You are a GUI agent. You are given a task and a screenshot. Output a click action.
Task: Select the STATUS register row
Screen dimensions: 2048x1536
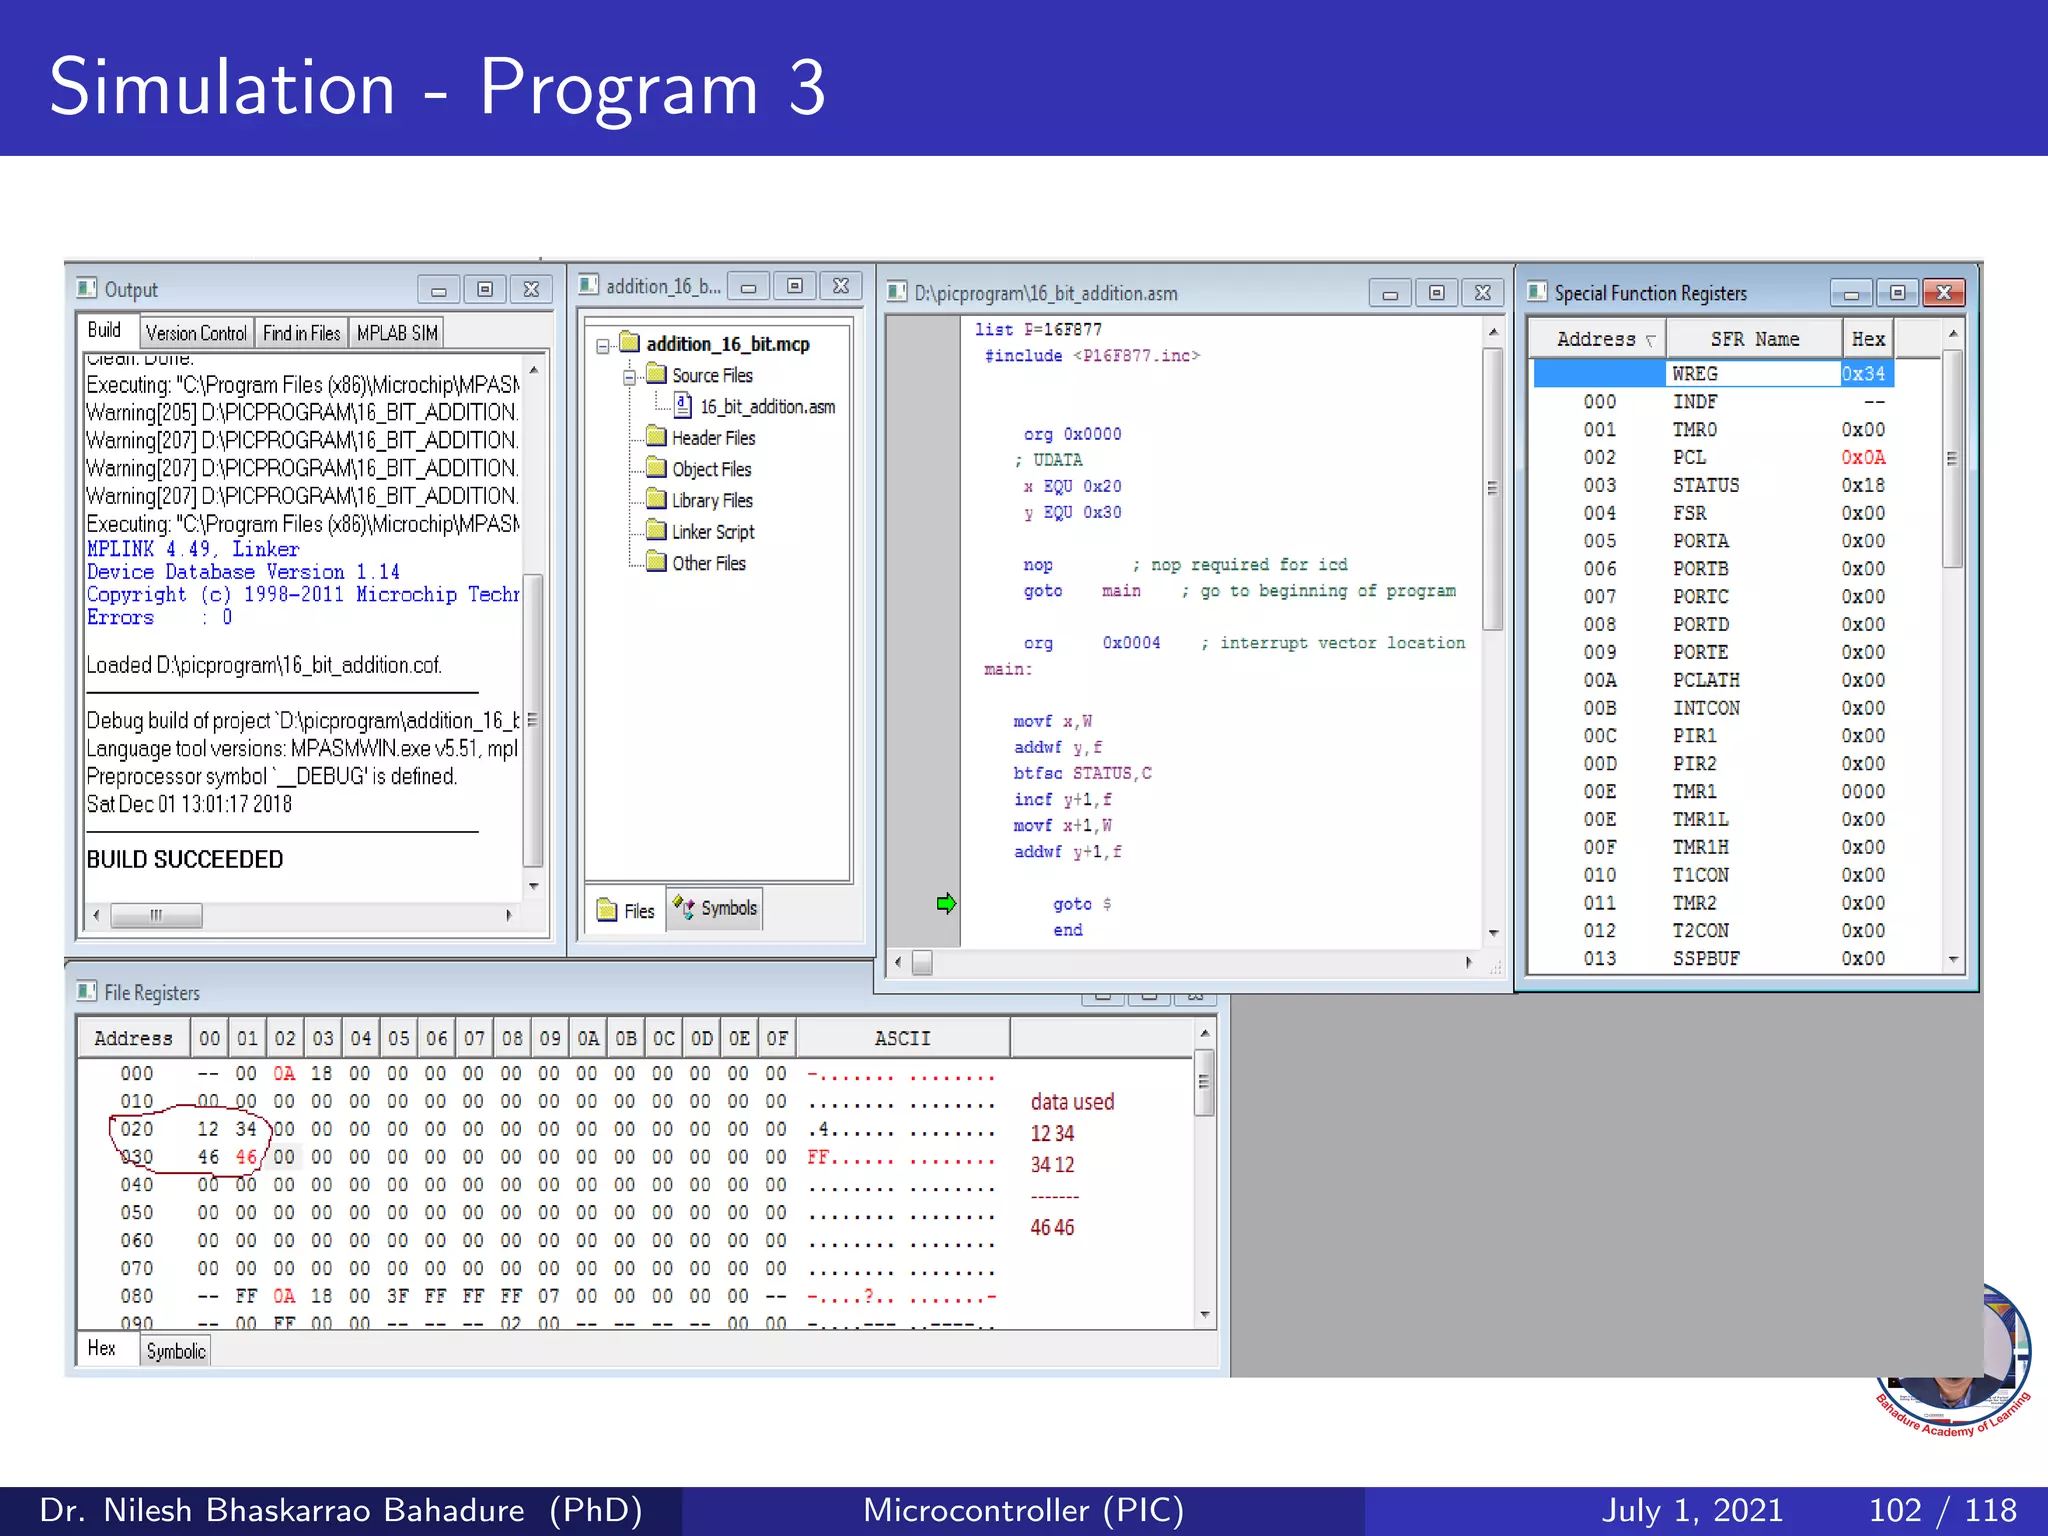(1713, 485)
